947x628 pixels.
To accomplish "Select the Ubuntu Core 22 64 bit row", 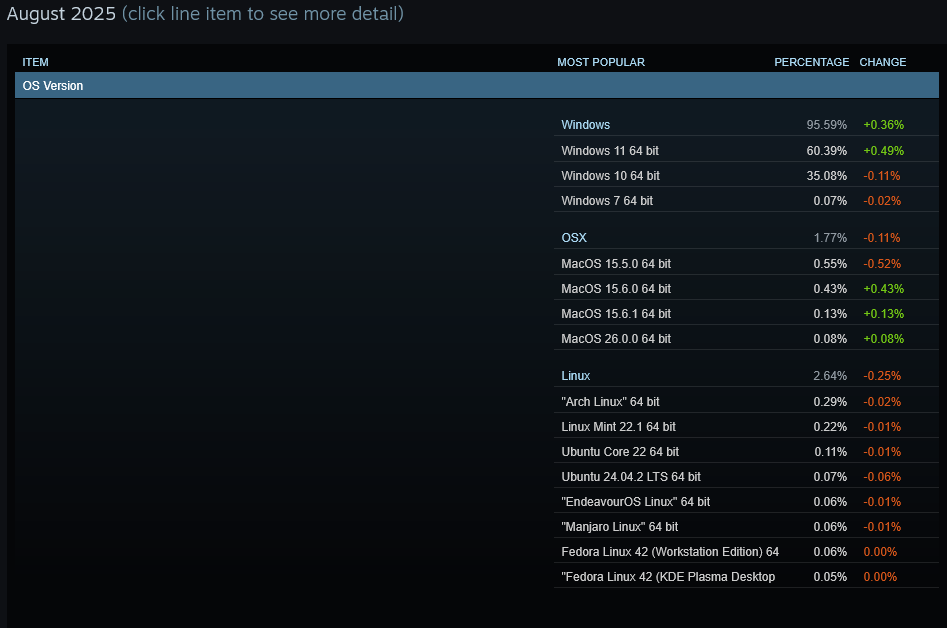I will (x=746, y=452).
